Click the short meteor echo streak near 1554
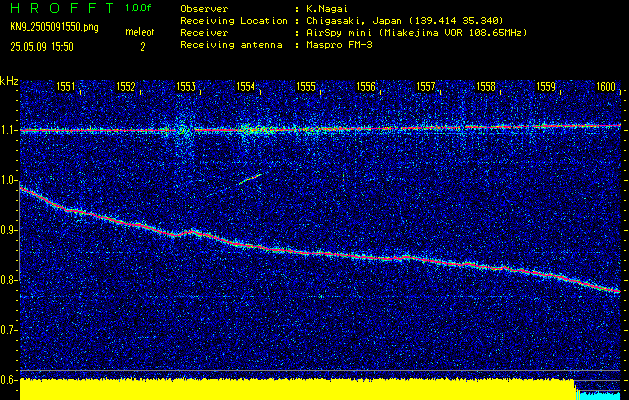629x400 pixels. point(250,179)
